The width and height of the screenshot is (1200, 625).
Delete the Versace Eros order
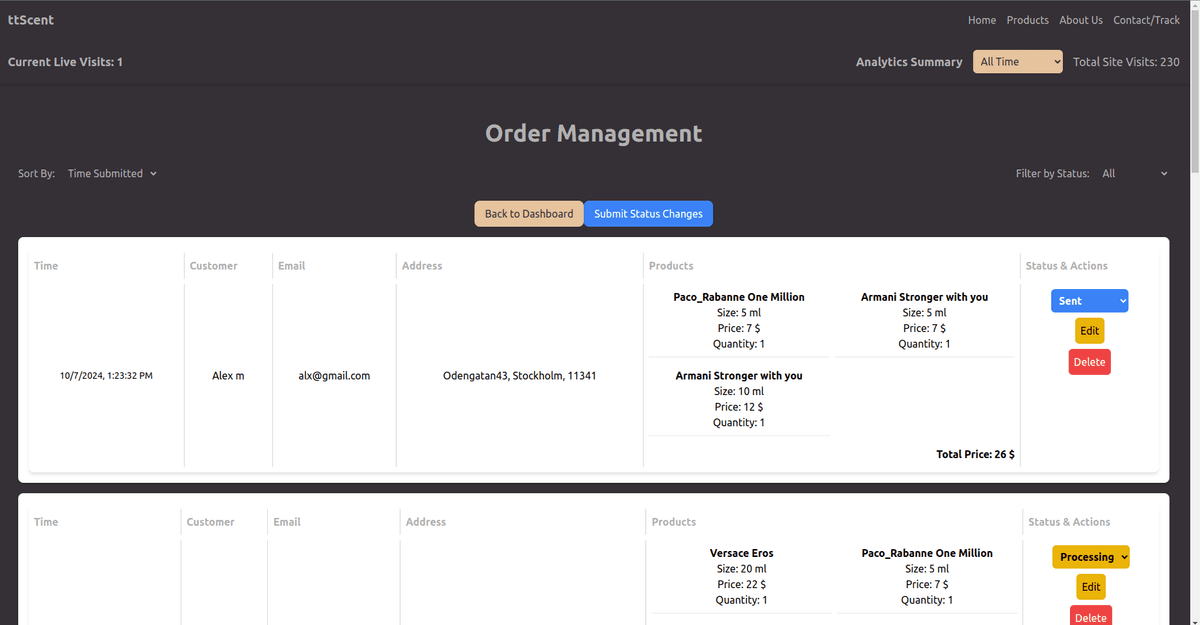tap(1091, 617)
